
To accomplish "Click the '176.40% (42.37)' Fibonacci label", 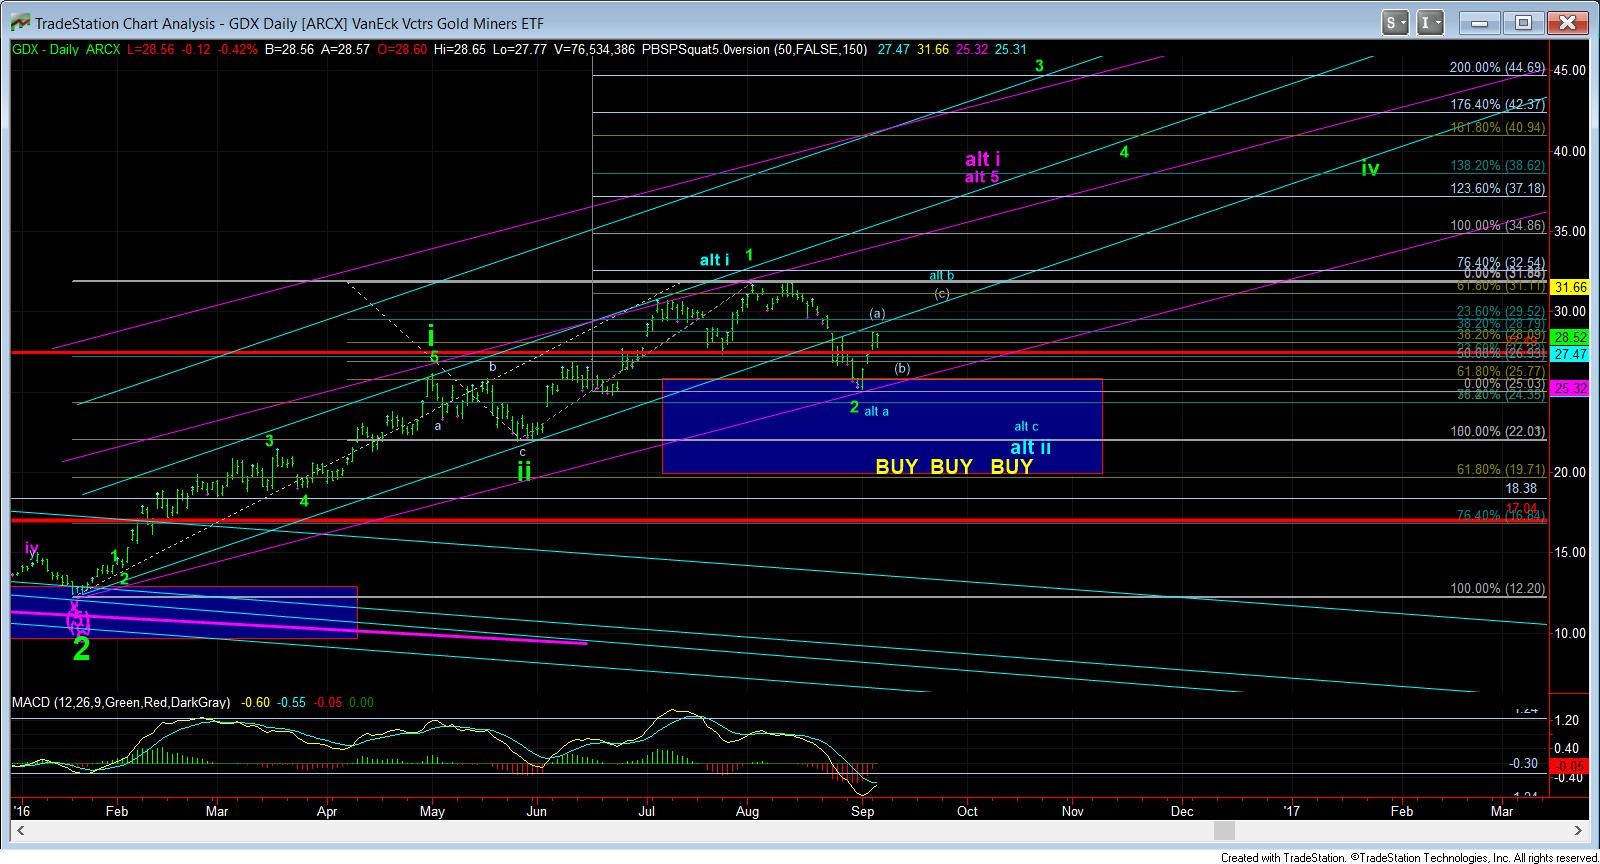I will [x=1497, y=104].
